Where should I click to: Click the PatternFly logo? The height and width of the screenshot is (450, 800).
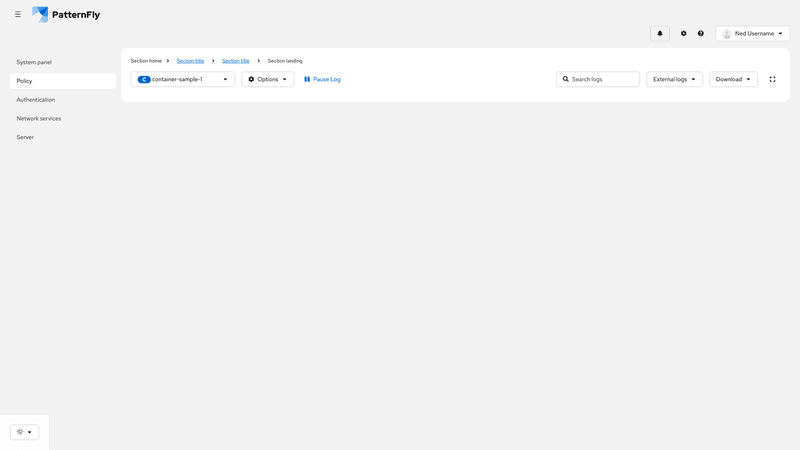[x=66, y=14]
